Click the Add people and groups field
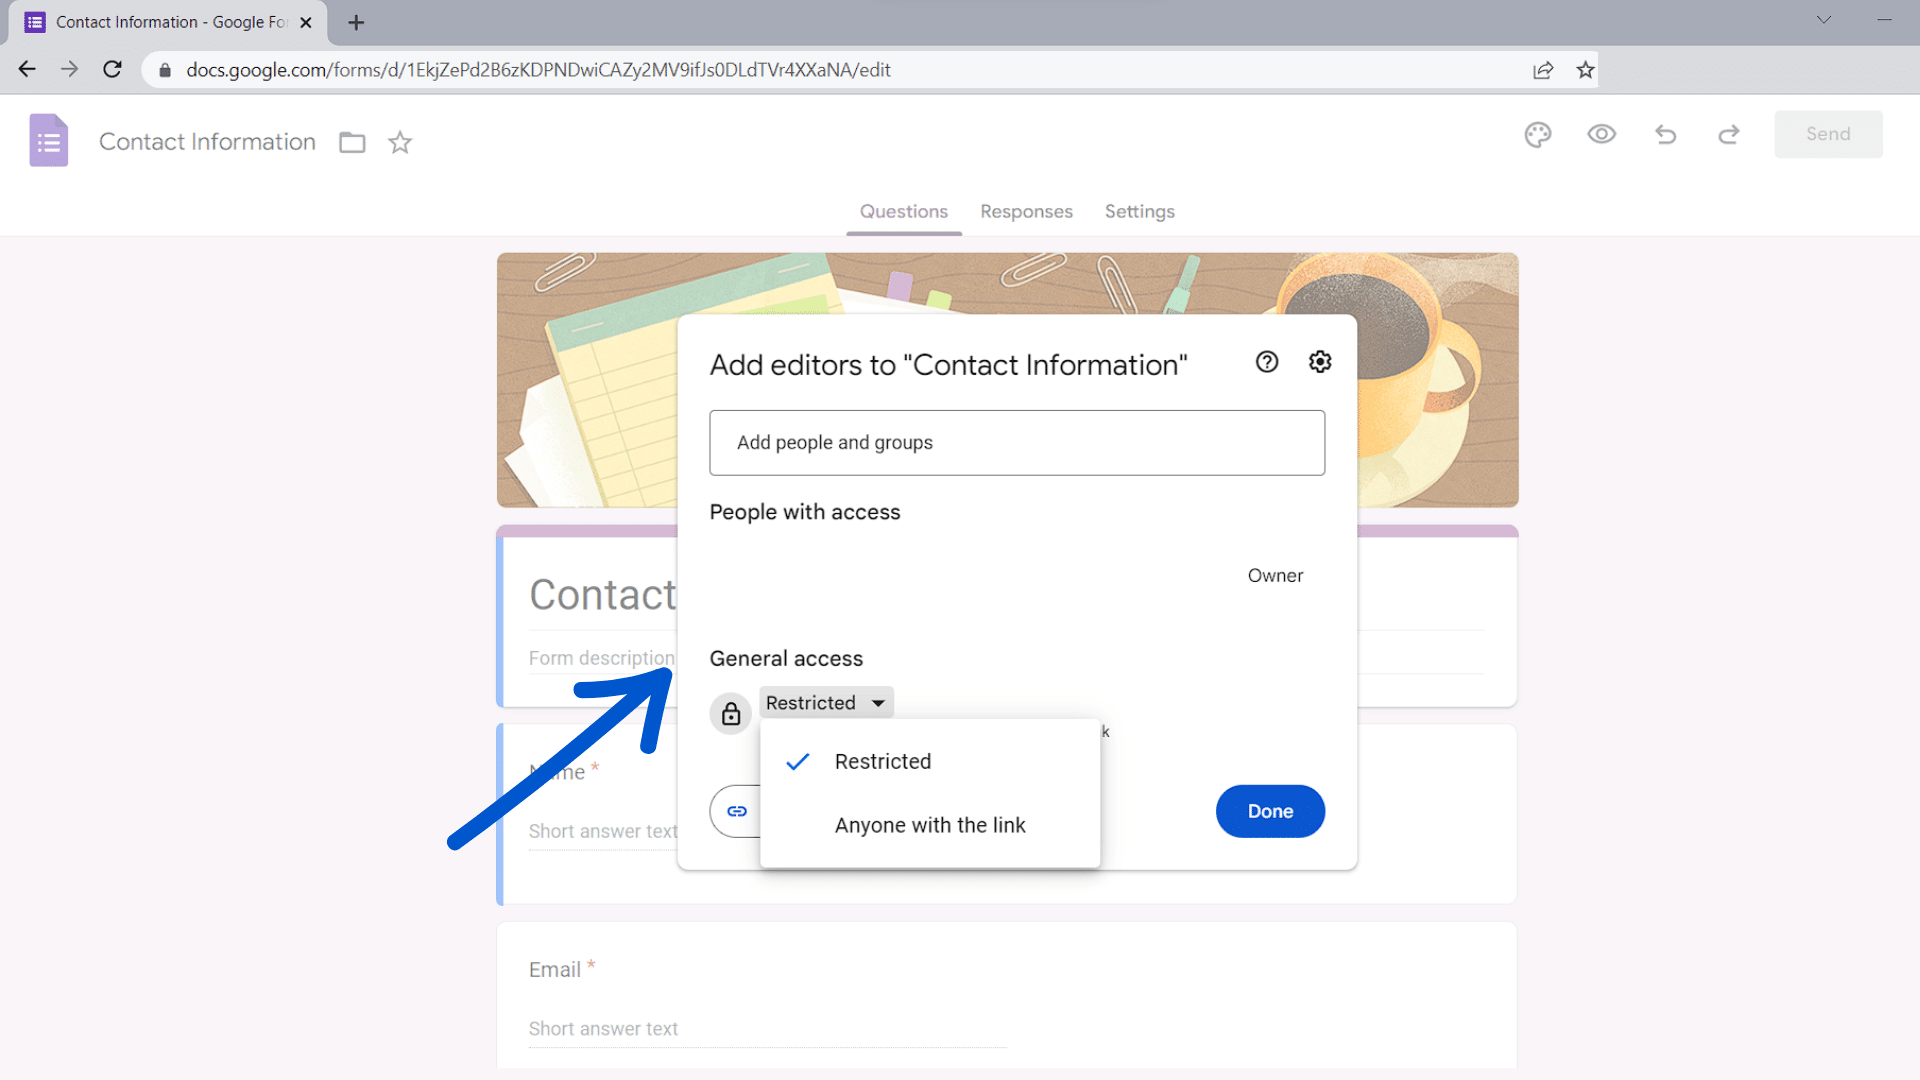1920x1080 pixels. tap(1017, 442)
